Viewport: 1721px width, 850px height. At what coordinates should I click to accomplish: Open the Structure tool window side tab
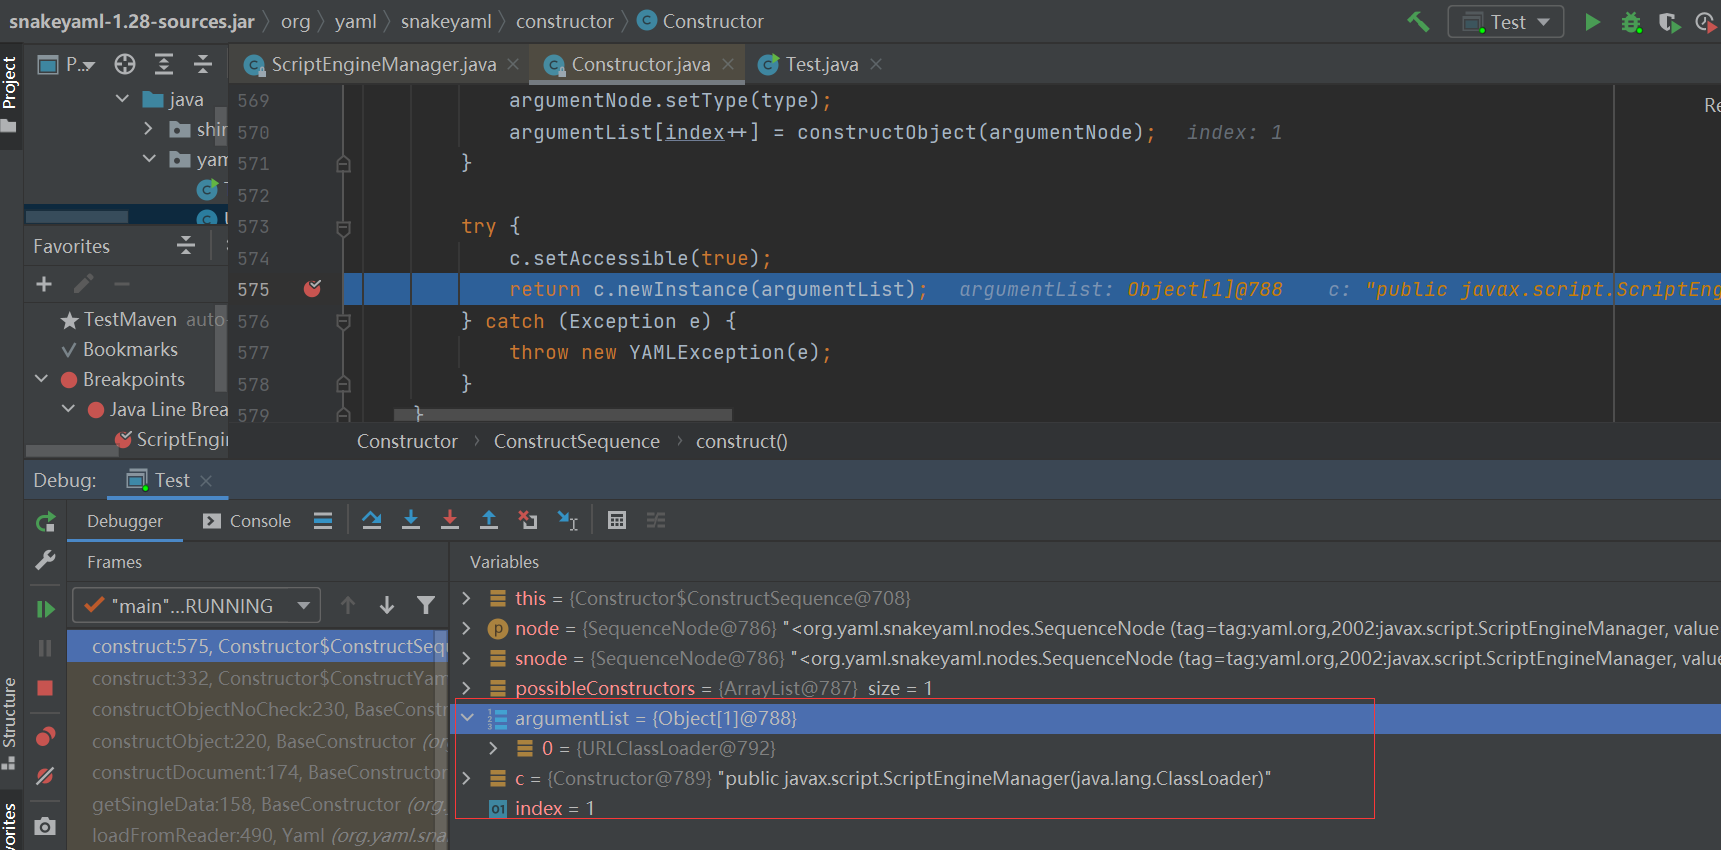pos(10,724)
